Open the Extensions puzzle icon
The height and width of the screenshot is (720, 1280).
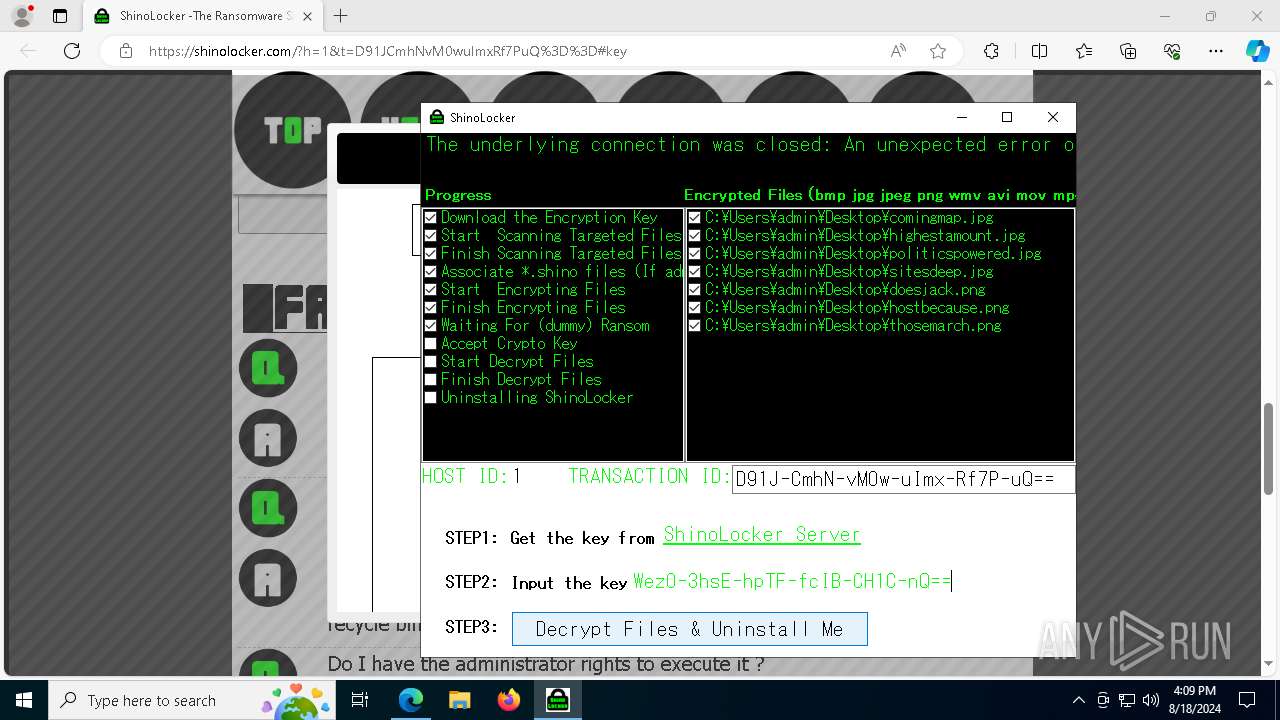[991, 51]
